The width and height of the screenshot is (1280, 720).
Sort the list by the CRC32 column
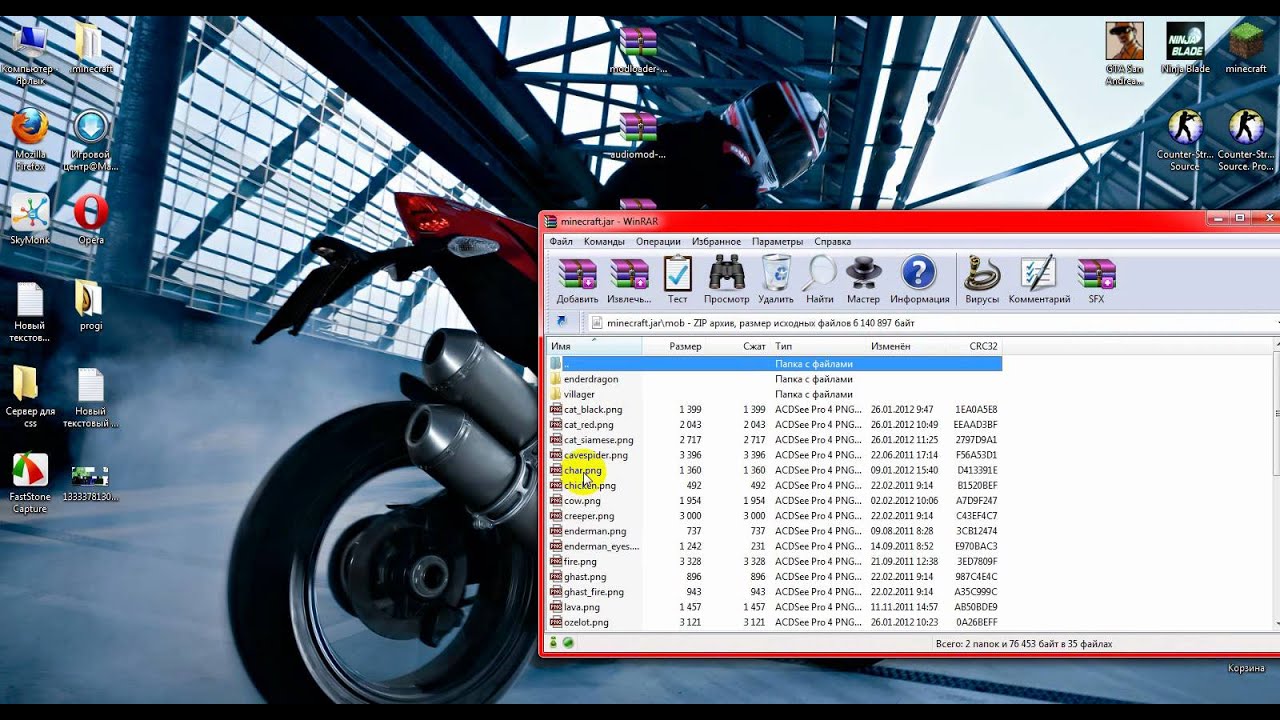[x=974, y=346]
